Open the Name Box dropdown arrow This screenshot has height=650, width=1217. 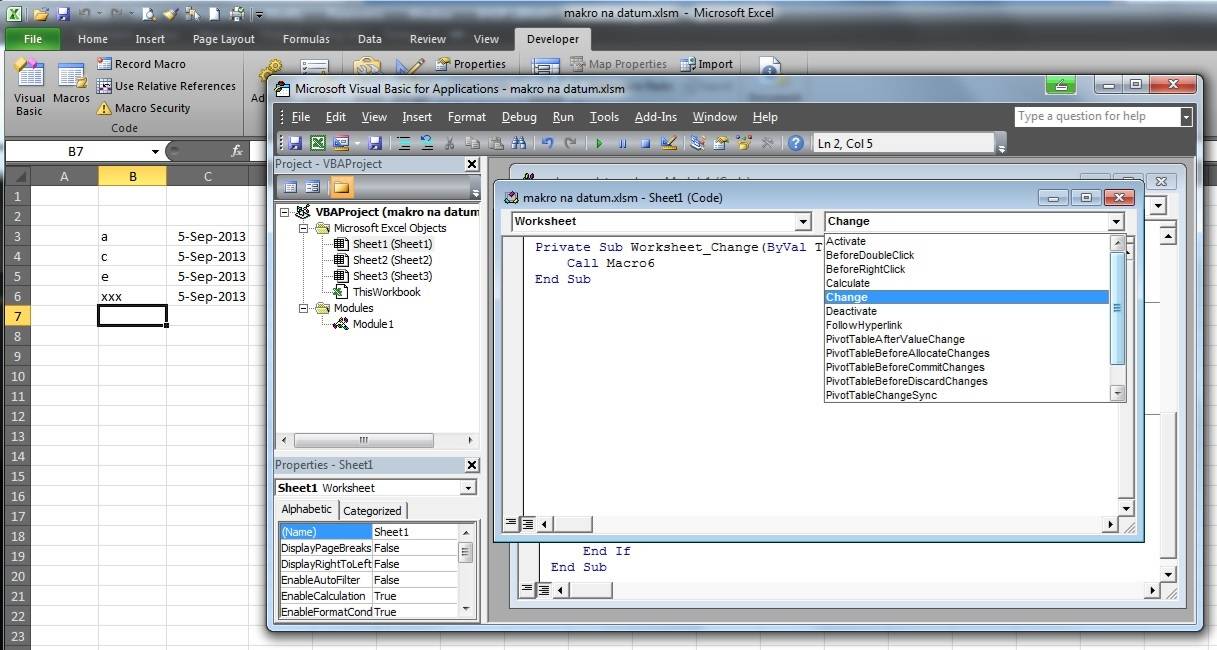point(155,151)
